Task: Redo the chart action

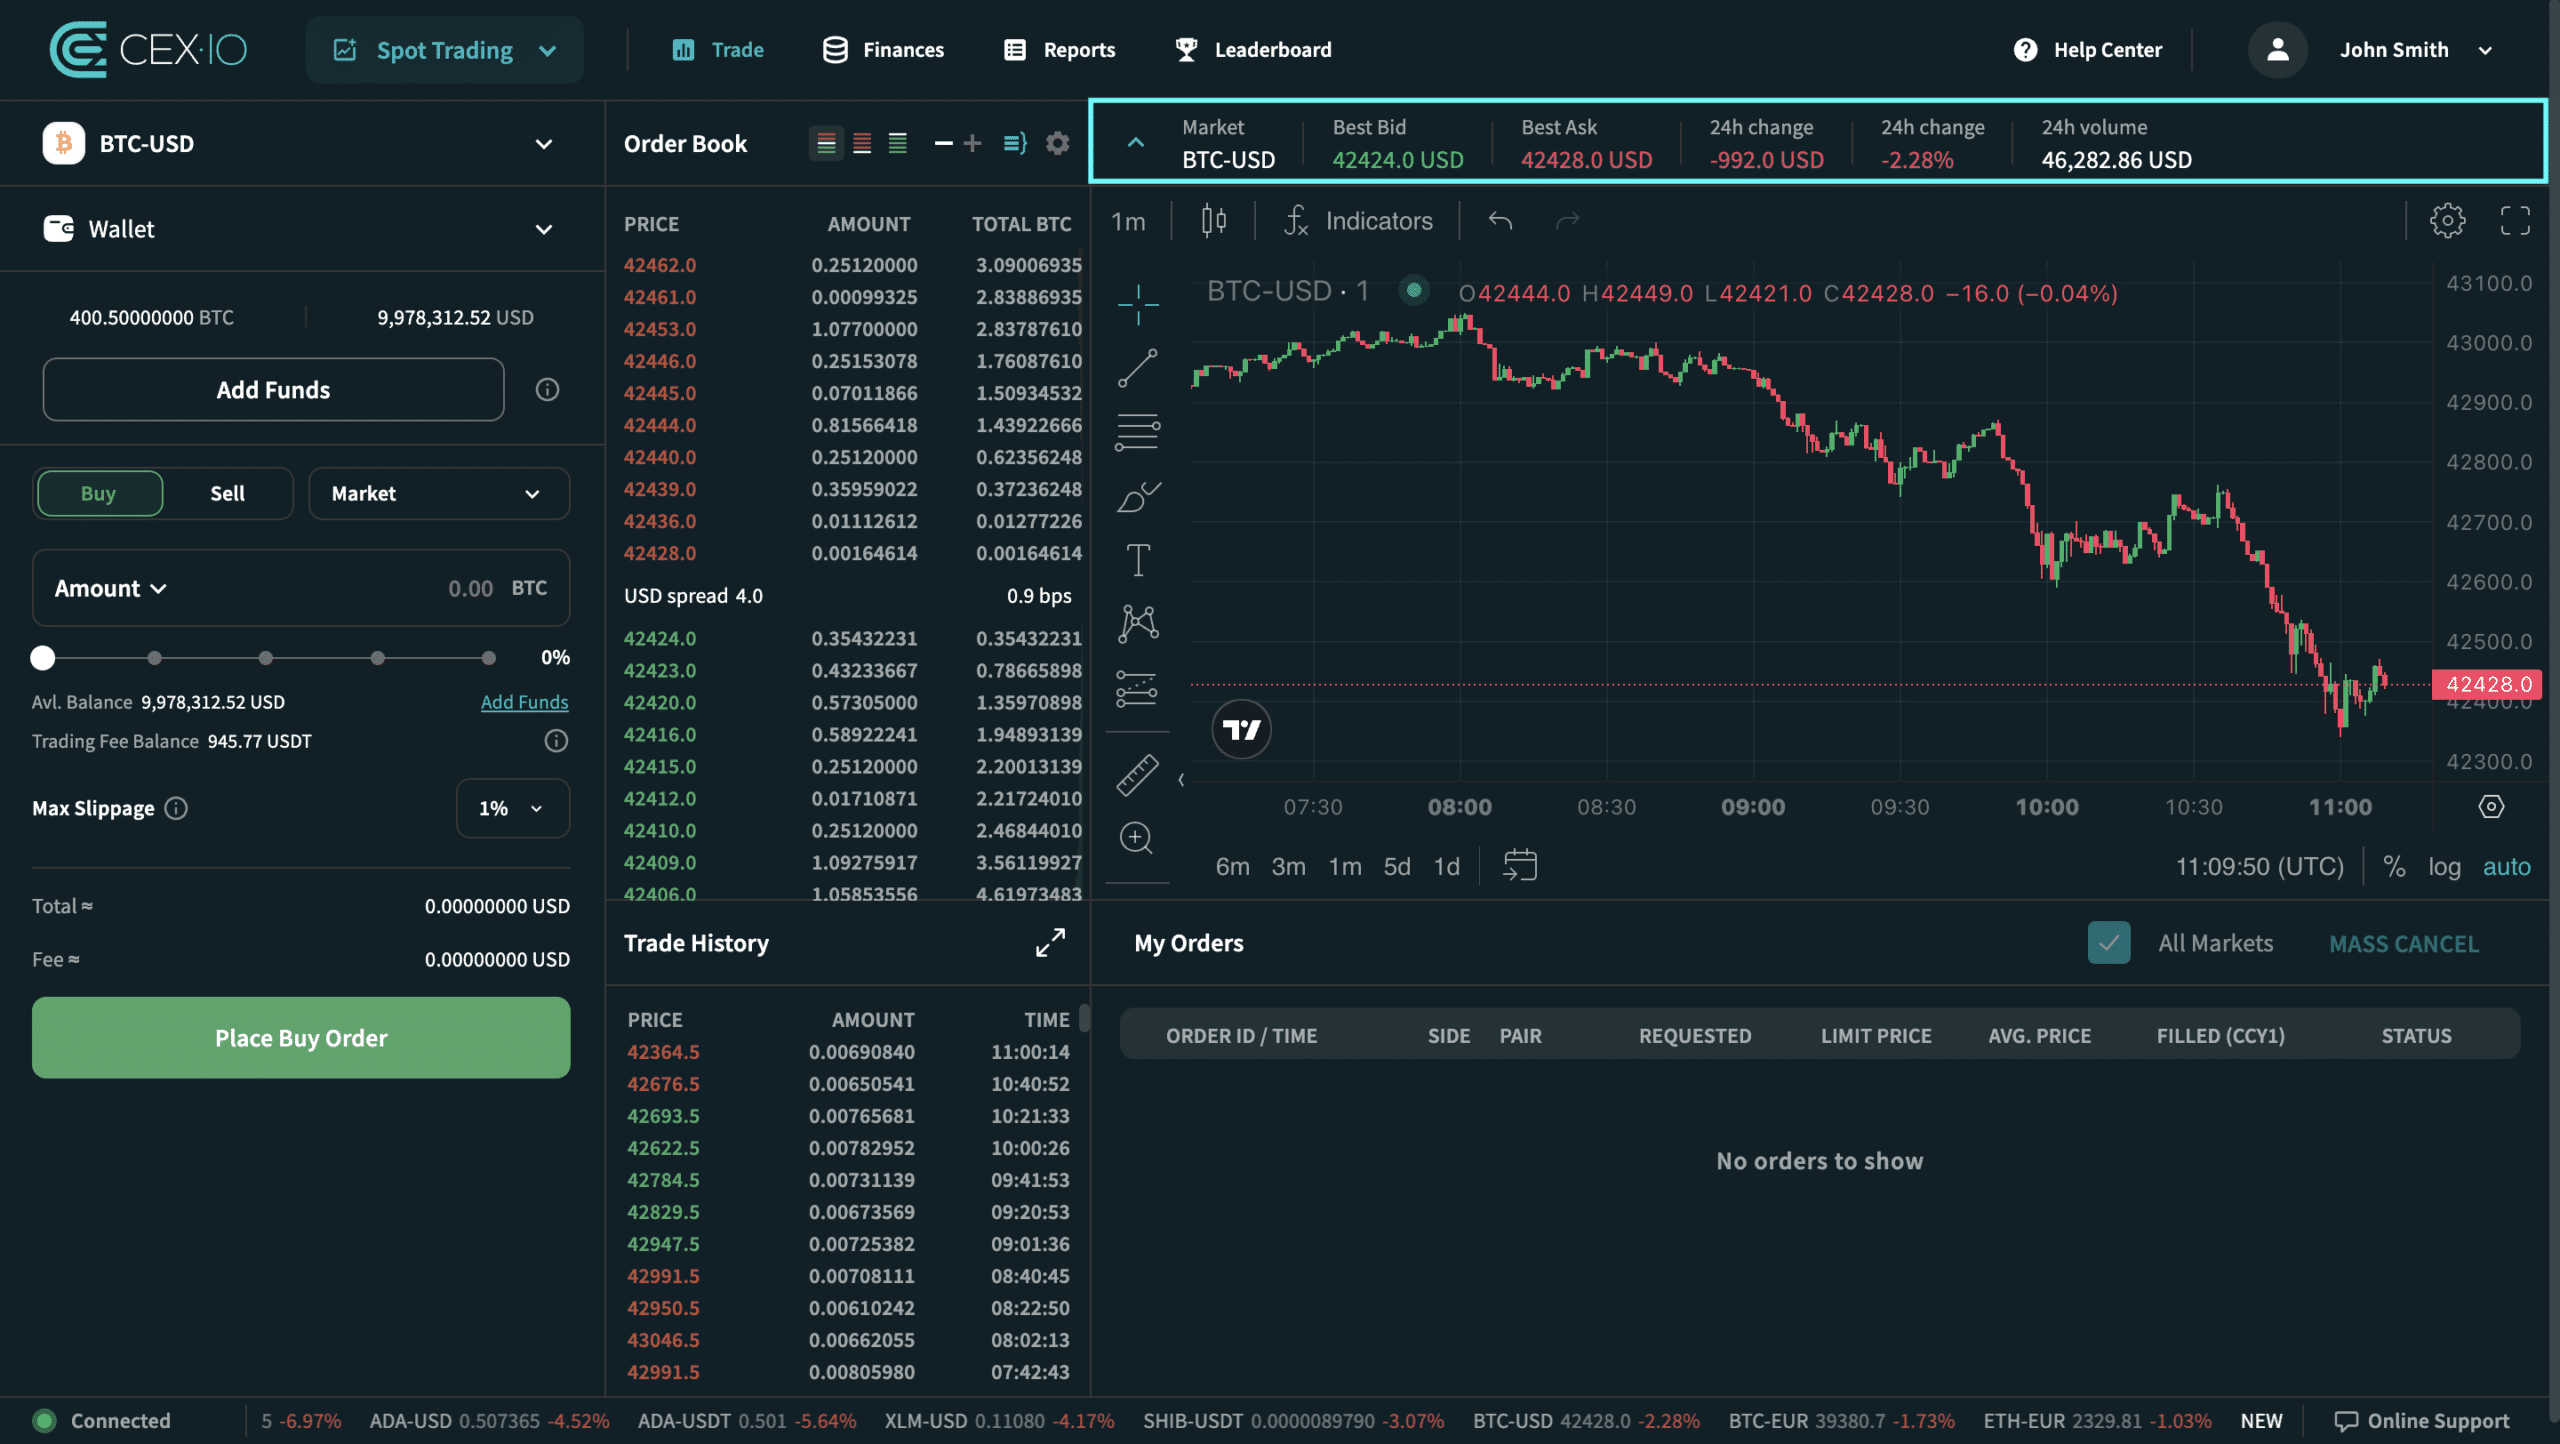Action: (1567, 220)
